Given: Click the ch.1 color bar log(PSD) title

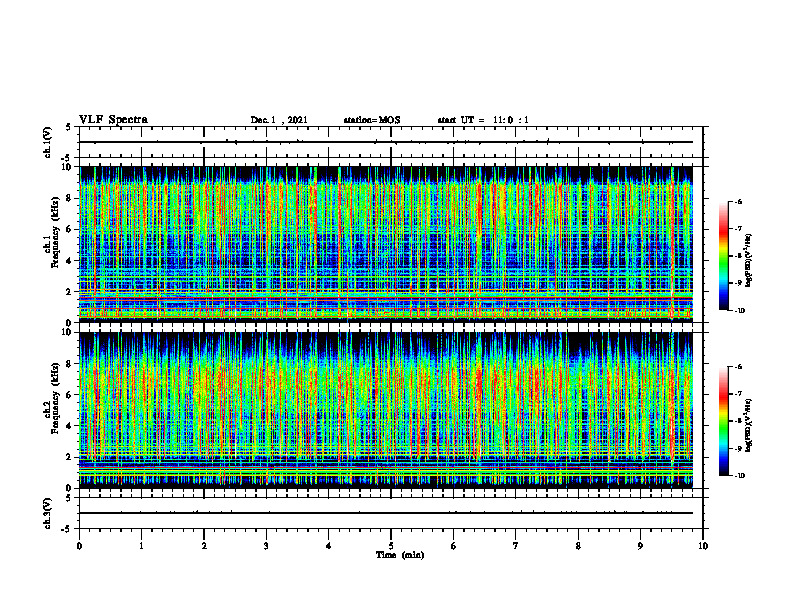Looking at the screenshot, I should point(749,260).
